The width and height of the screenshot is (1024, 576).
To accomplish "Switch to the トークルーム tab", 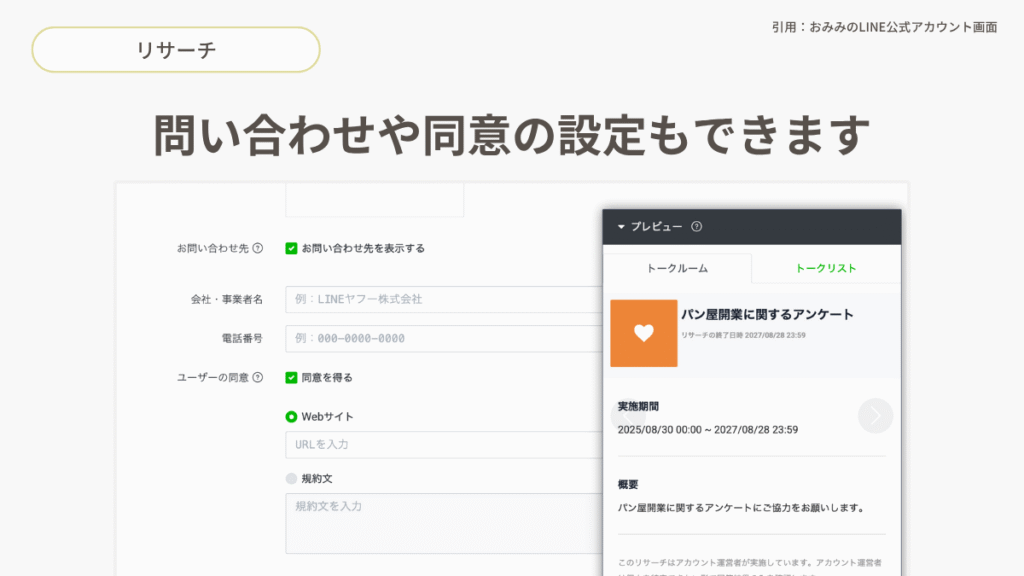I will click(677, 268).
